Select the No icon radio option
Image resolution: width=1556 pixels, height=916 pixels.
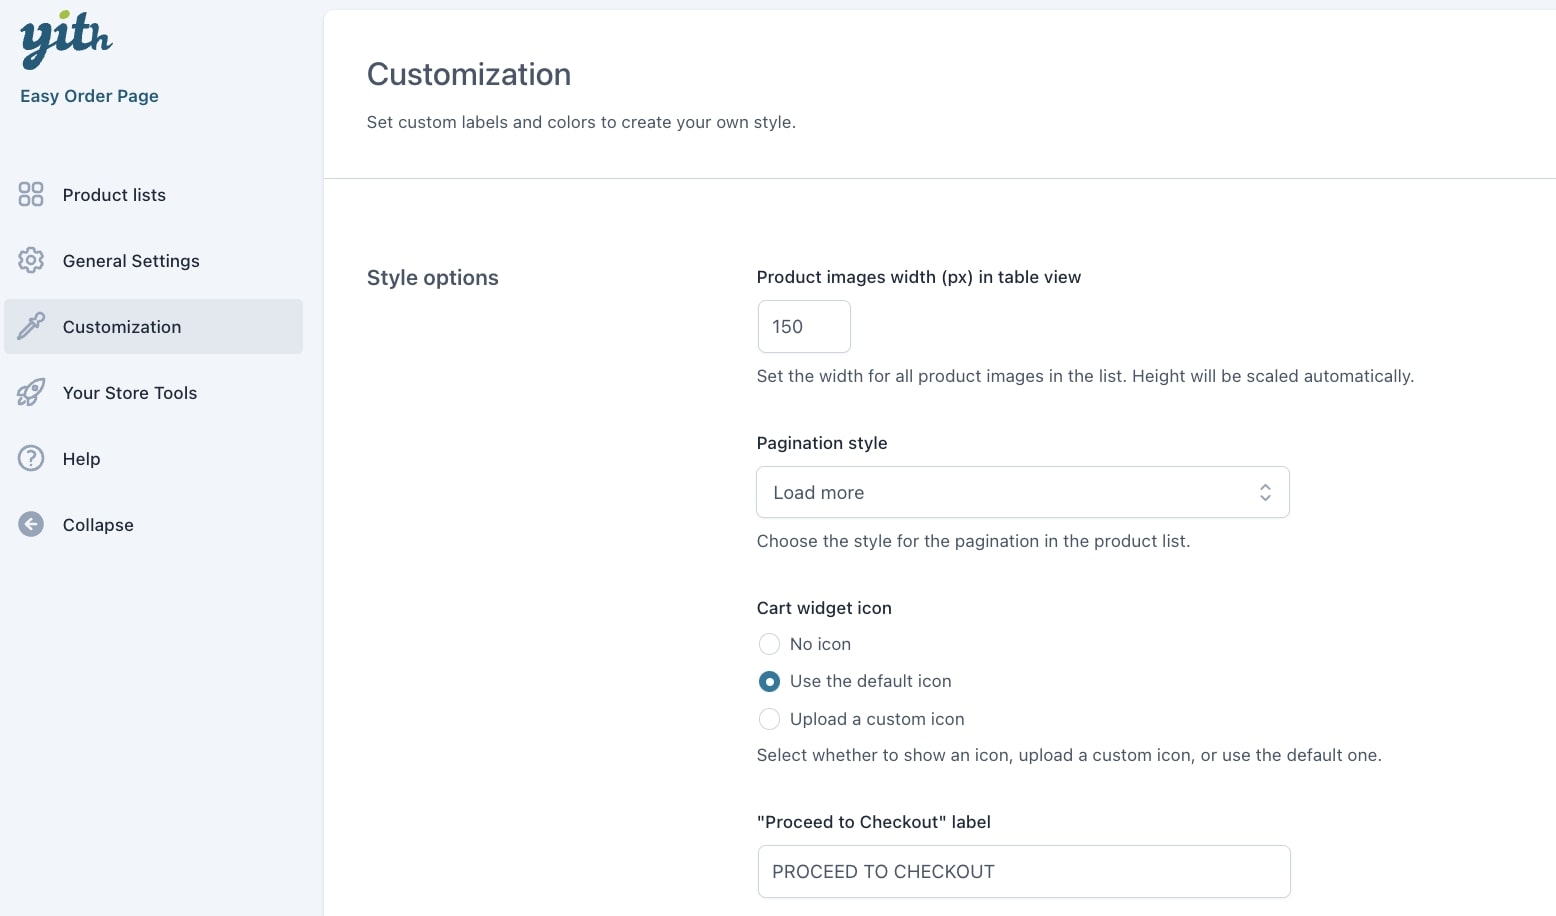point(769,644)
